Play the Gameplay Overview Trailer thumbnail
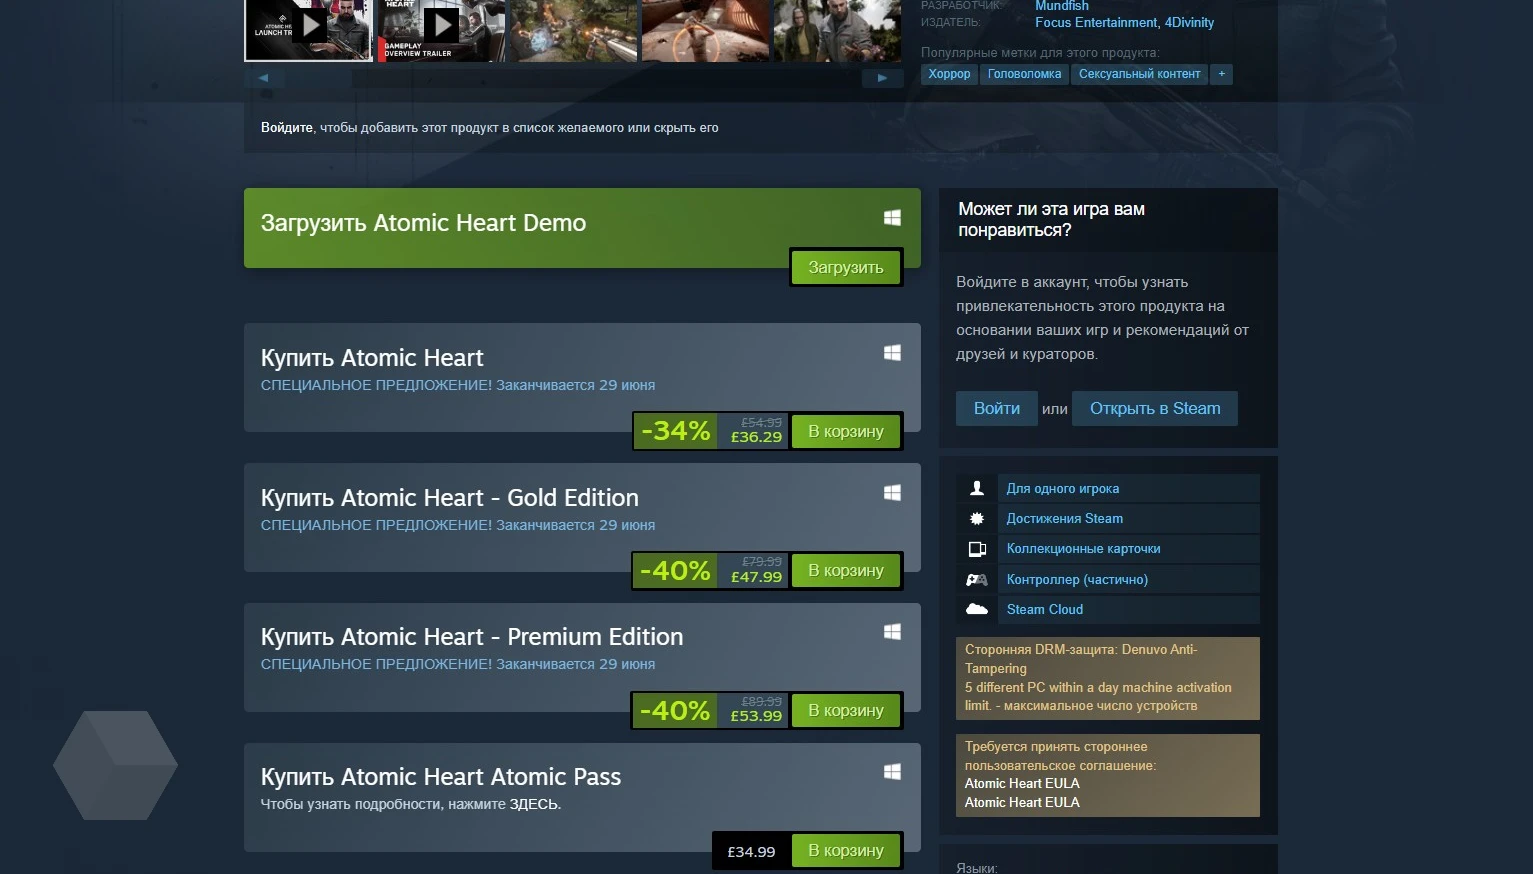1533x874 pixels. tap(441, 30)
